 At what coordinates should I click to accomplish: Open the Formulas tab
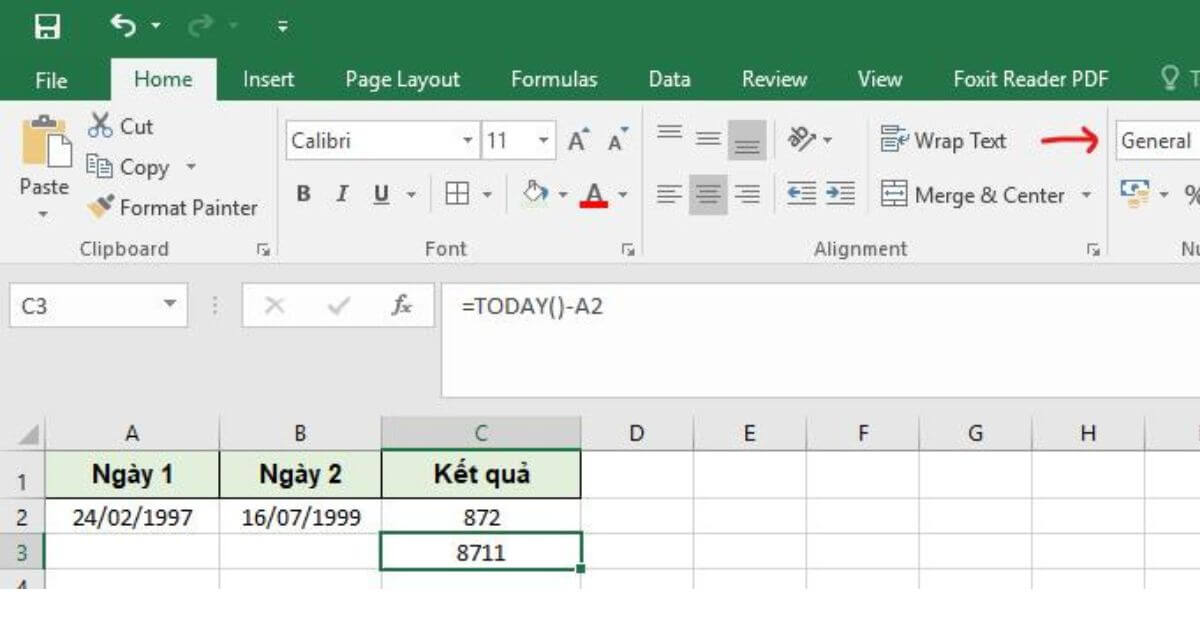[554, 80]
